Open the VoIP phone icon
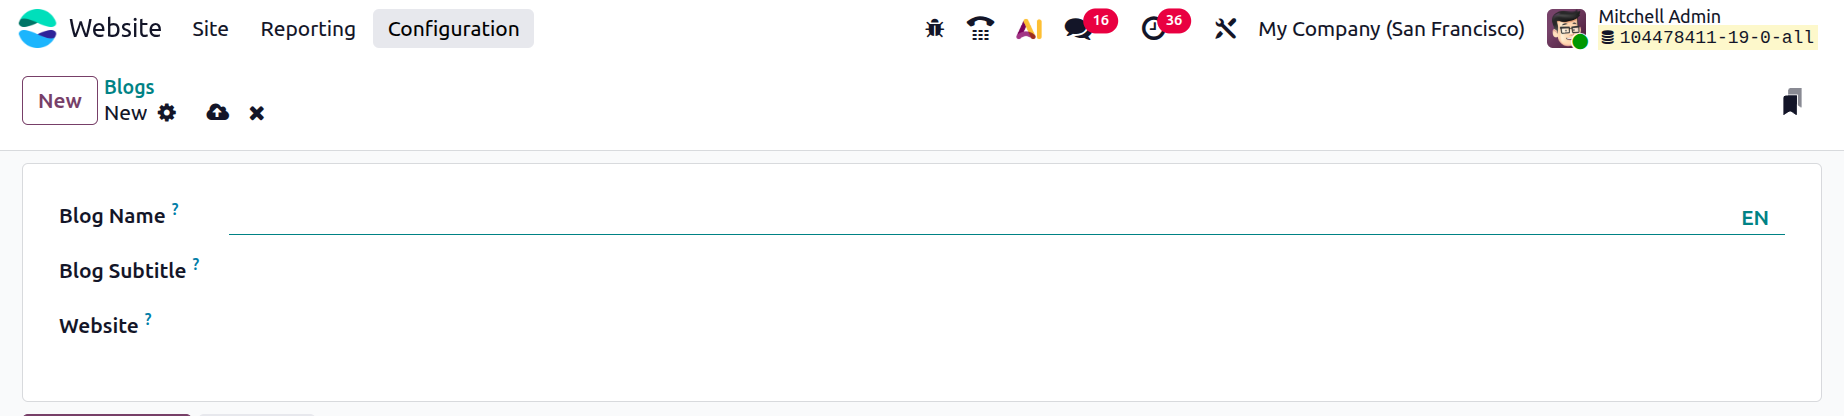Image resolution: width=1844 pixels, height=416 pixels. point(981,29)
